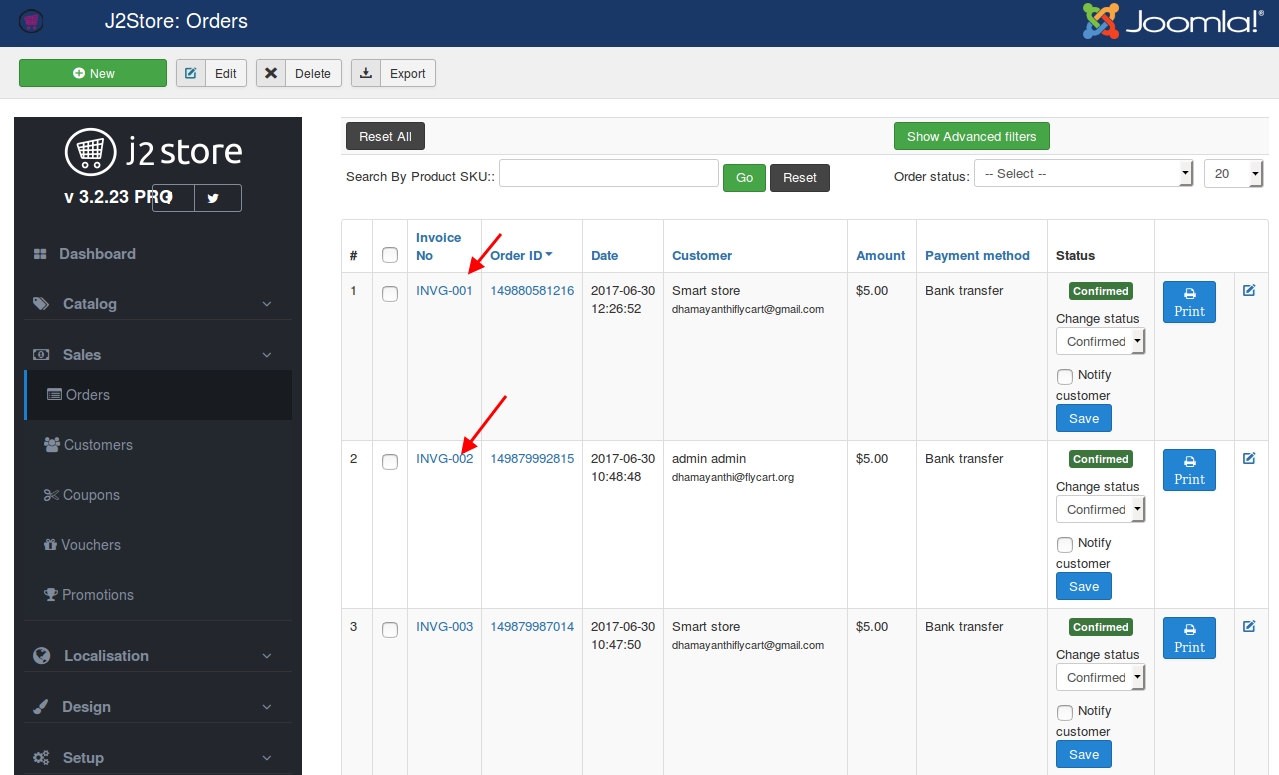Click the Twitter icon in sidebar
The height and width of the screenshot is (775, 1279).
tap(213, 198)
